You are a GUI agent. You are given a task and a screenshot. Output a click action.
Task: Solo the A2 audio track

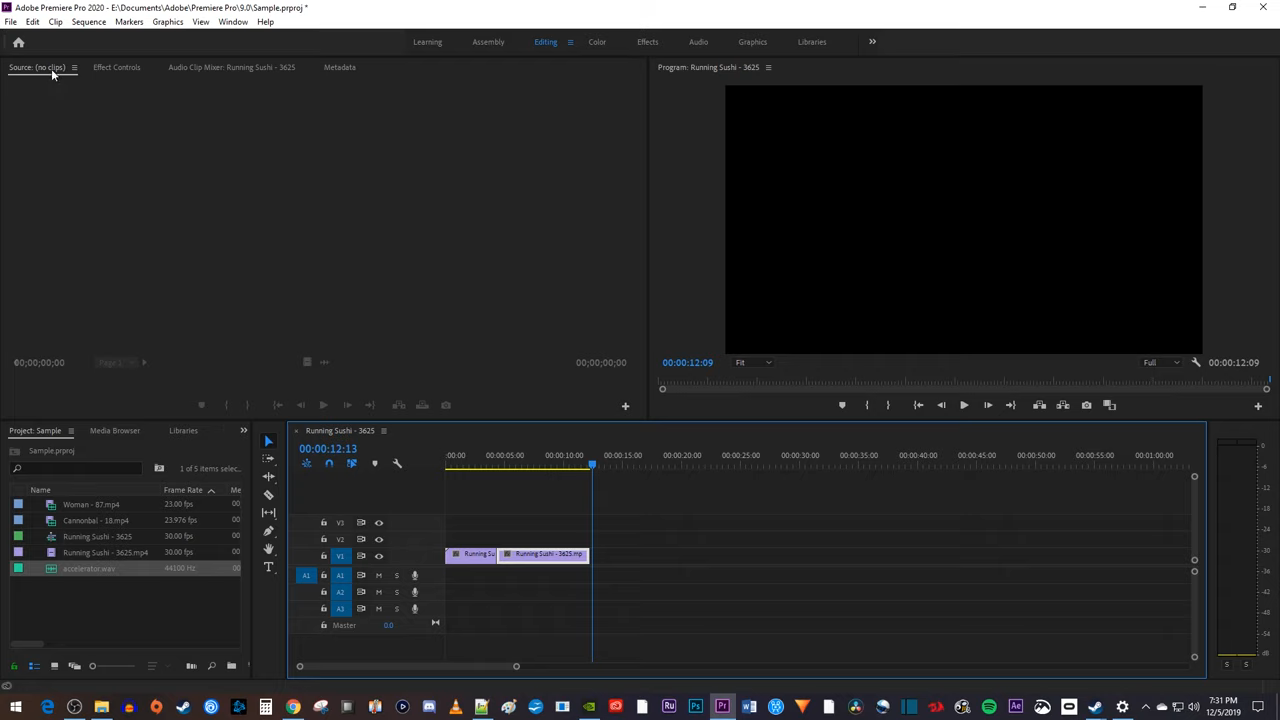[396, 592]
